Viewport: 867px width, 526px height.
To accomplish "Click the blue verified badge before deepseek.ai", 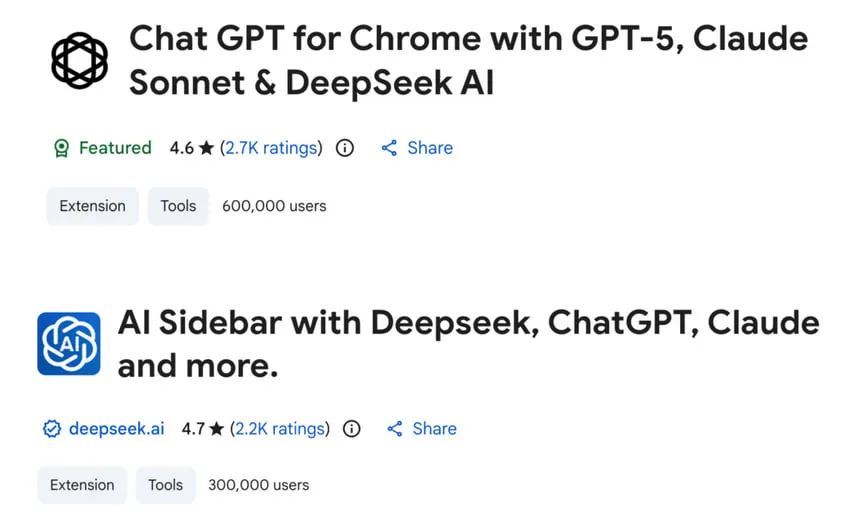I will click(52, 429).
